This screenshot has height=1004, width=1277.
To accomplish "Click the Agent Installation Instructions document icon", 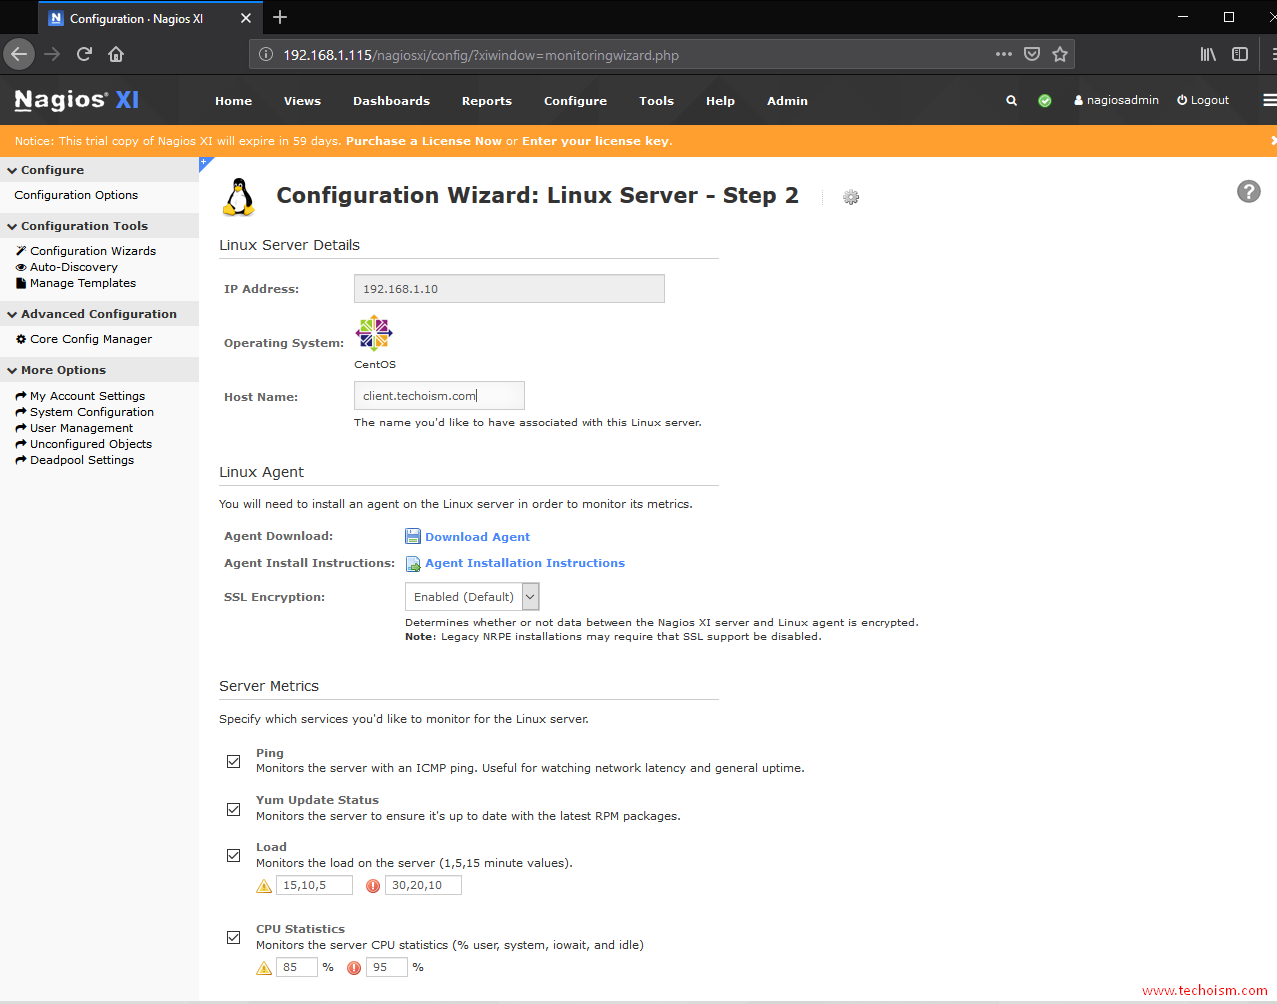I will click(413, 564).
